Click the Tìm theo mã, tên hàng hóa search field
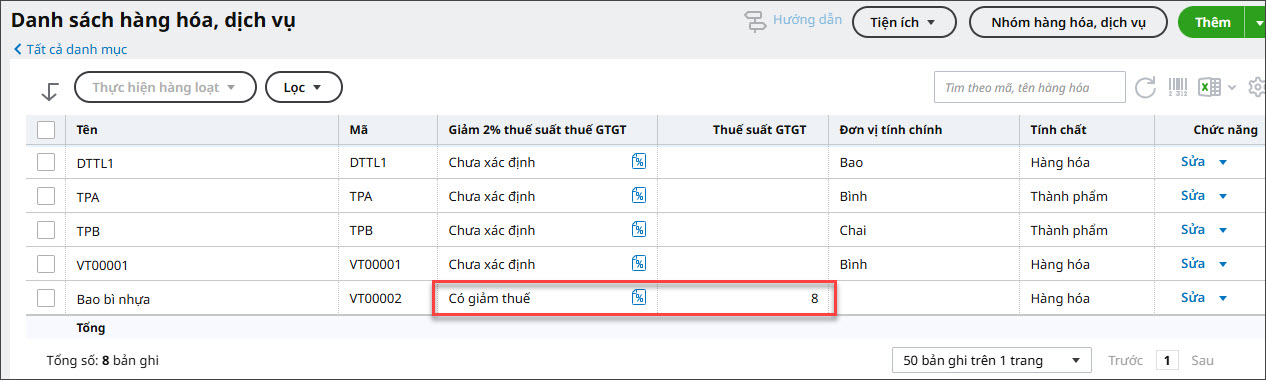1266x380 pixels. (x=1029, y=88)
